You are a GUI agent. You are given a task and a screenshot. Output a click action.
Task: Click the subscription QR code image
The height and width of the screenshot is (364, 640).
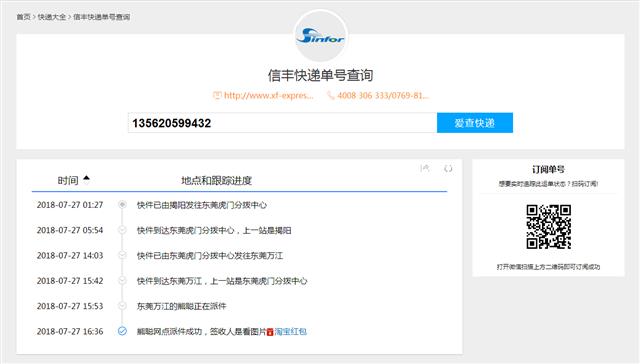[x=548, y=227]
